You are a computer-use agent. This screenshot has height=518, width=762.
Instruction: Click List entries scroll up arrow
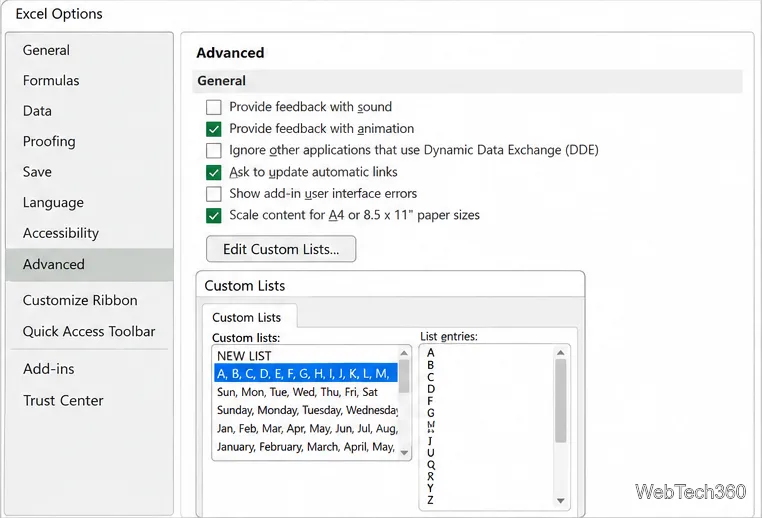tap(560, 353)
